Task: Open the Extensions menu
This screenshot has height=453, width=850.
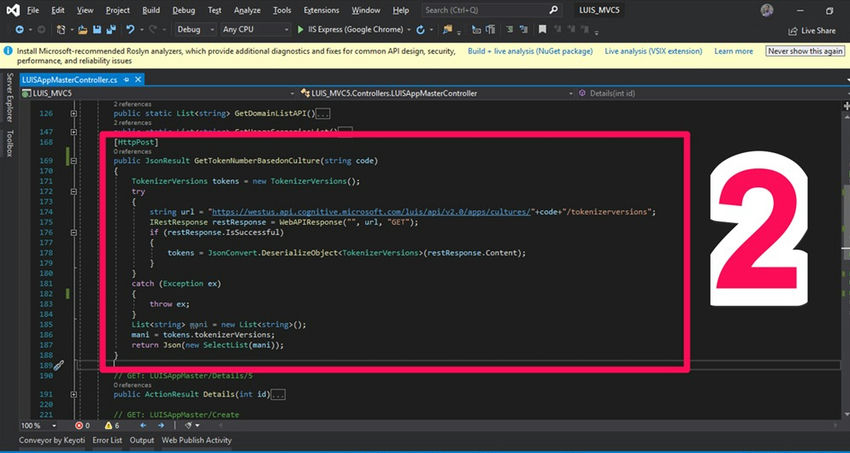Action: point(321,10)
